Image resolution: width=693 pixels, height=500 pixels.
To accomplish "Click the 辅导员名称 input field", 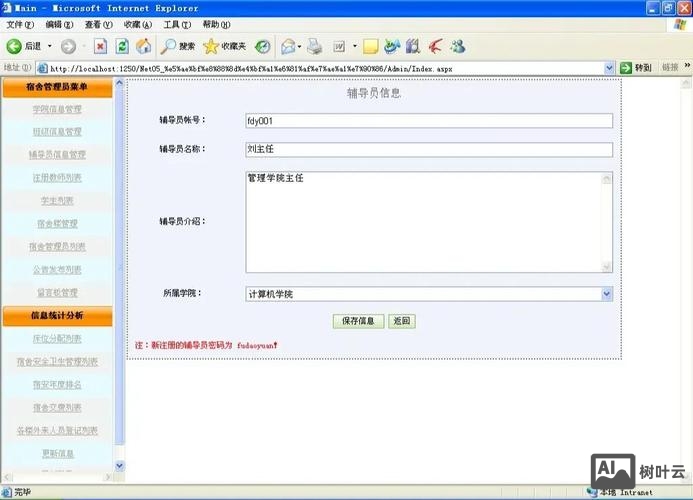I will (429, 149).
